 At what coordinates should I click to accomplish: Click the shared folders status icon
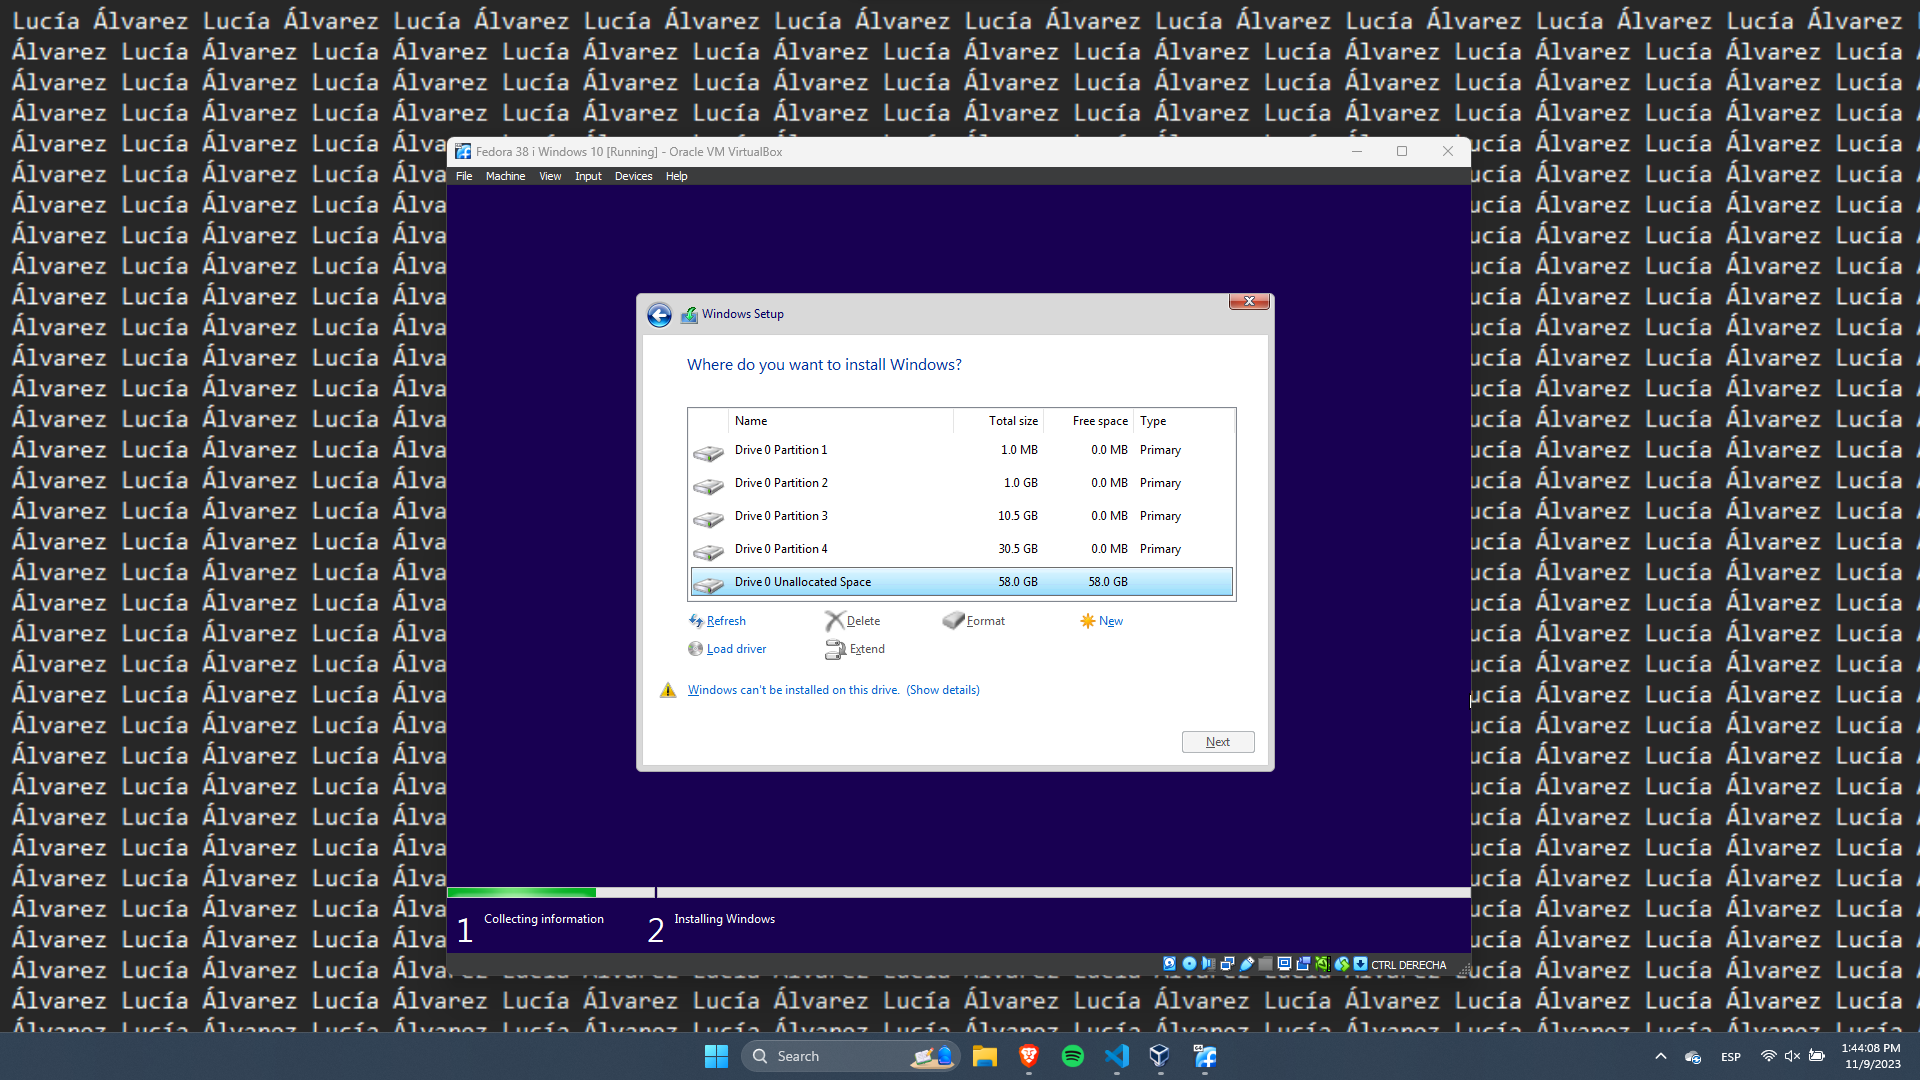coord(1265,964)
